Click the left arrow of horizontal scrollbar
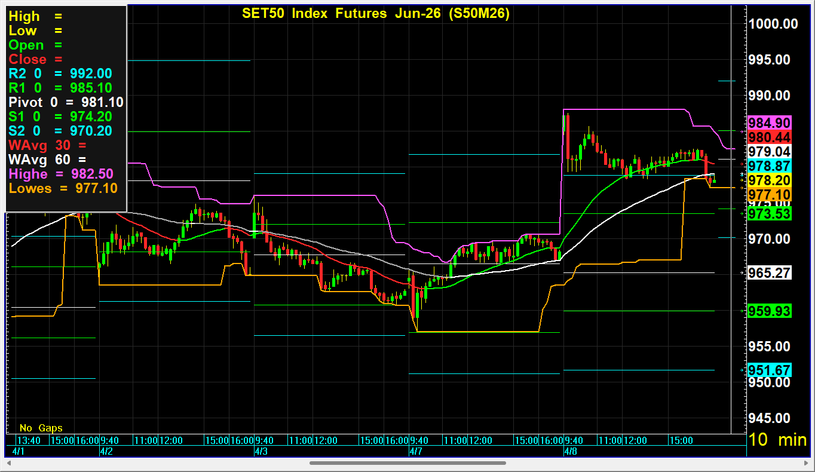815x472 pixels. (x=7, y=464)
